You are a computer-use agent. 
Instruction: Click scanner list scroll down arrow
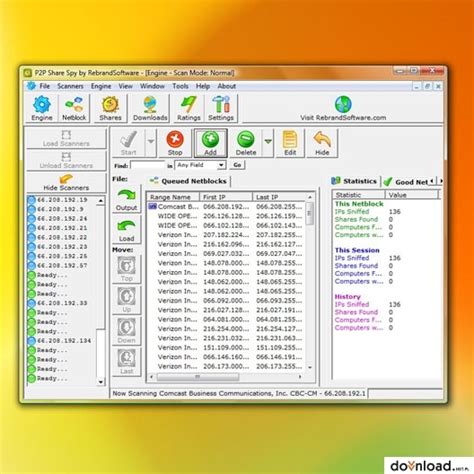(x=101, y=382)
